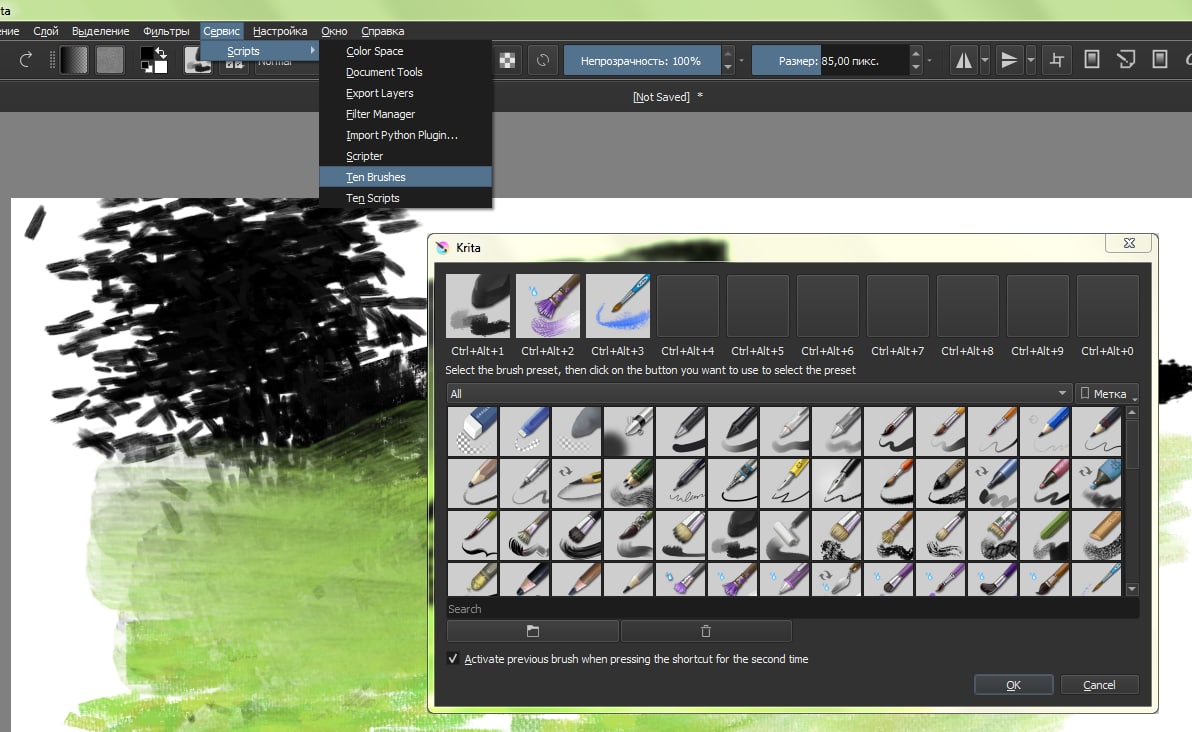Open the Справка menu
The height and width of the screenshot is (732, 1192).
[x=382, y=31]
